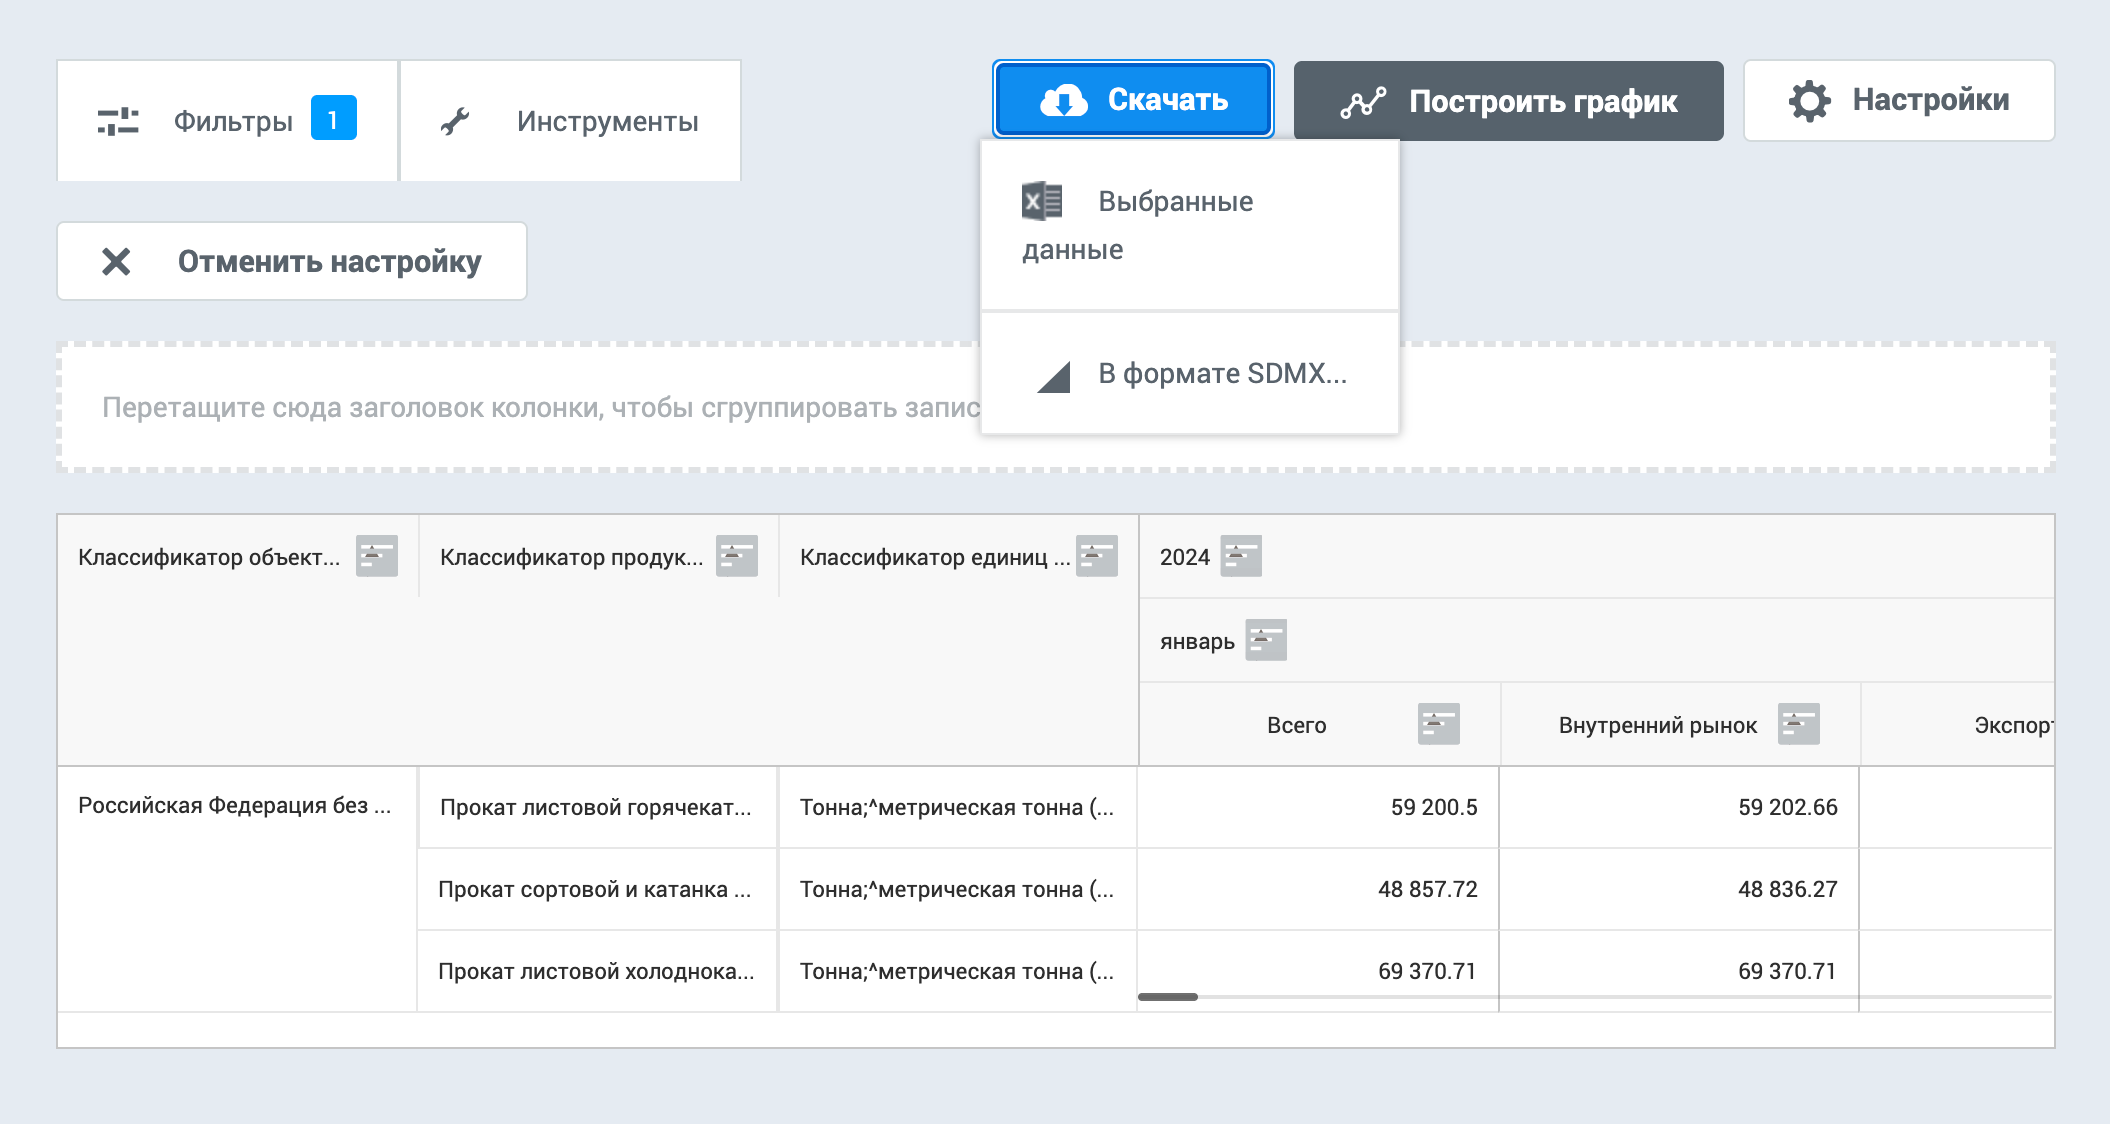Open column menu for Классификатор продукции

coord(737,556)
